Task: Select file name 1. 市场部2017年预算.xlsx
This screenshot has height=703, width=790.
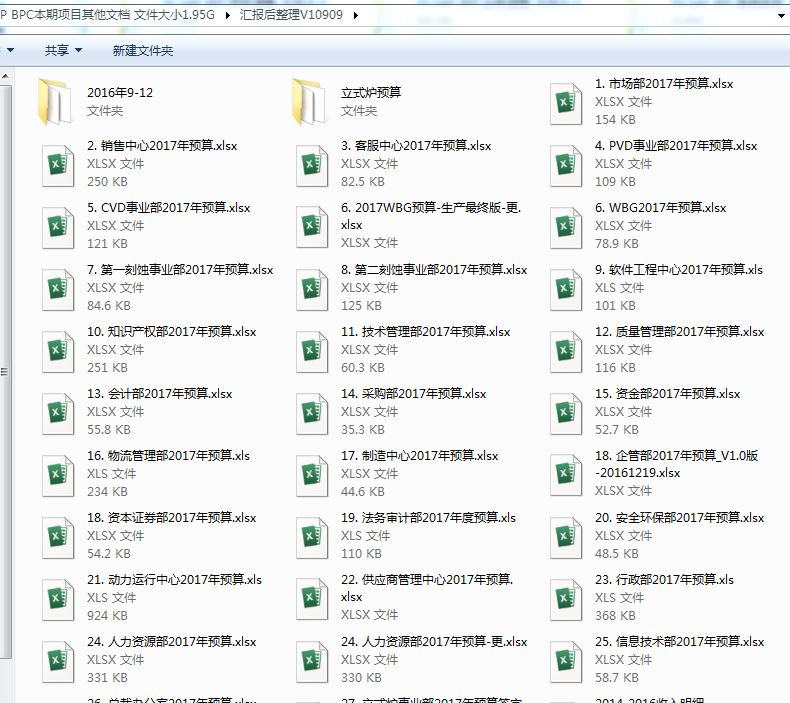Action: point(664,84)
